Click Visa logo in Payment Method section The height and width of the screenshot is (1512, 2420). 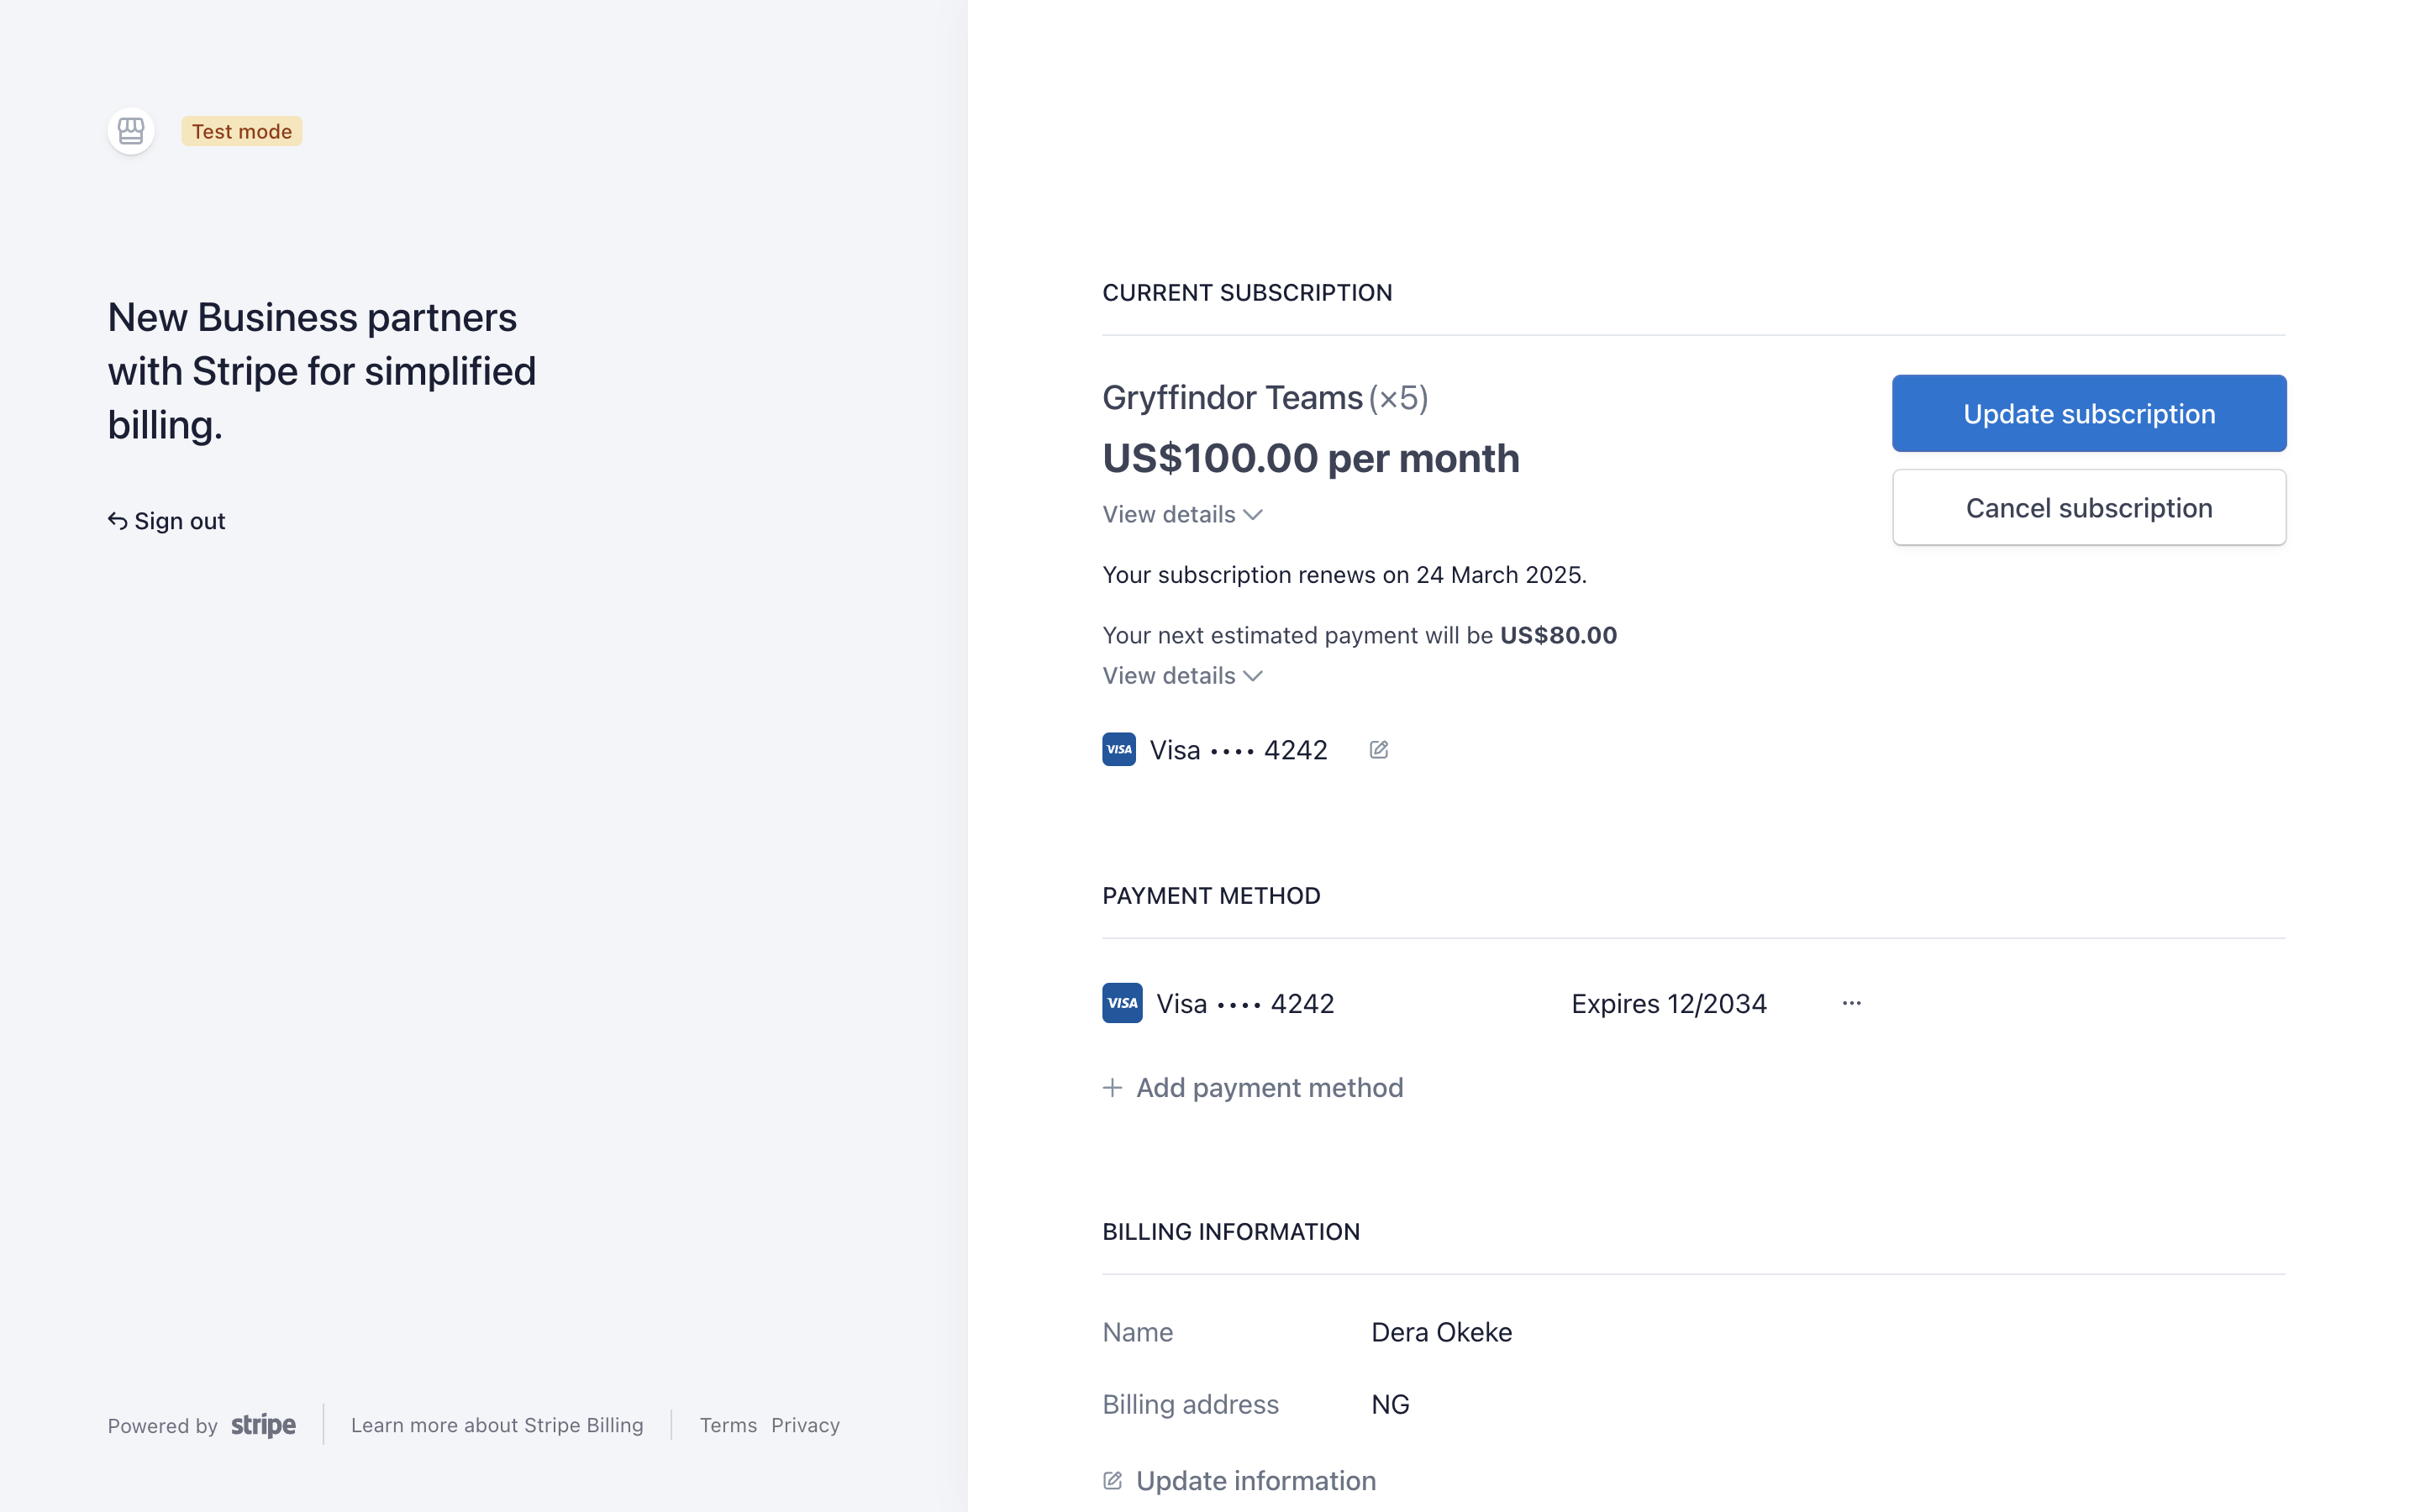coord(1122,1003)
